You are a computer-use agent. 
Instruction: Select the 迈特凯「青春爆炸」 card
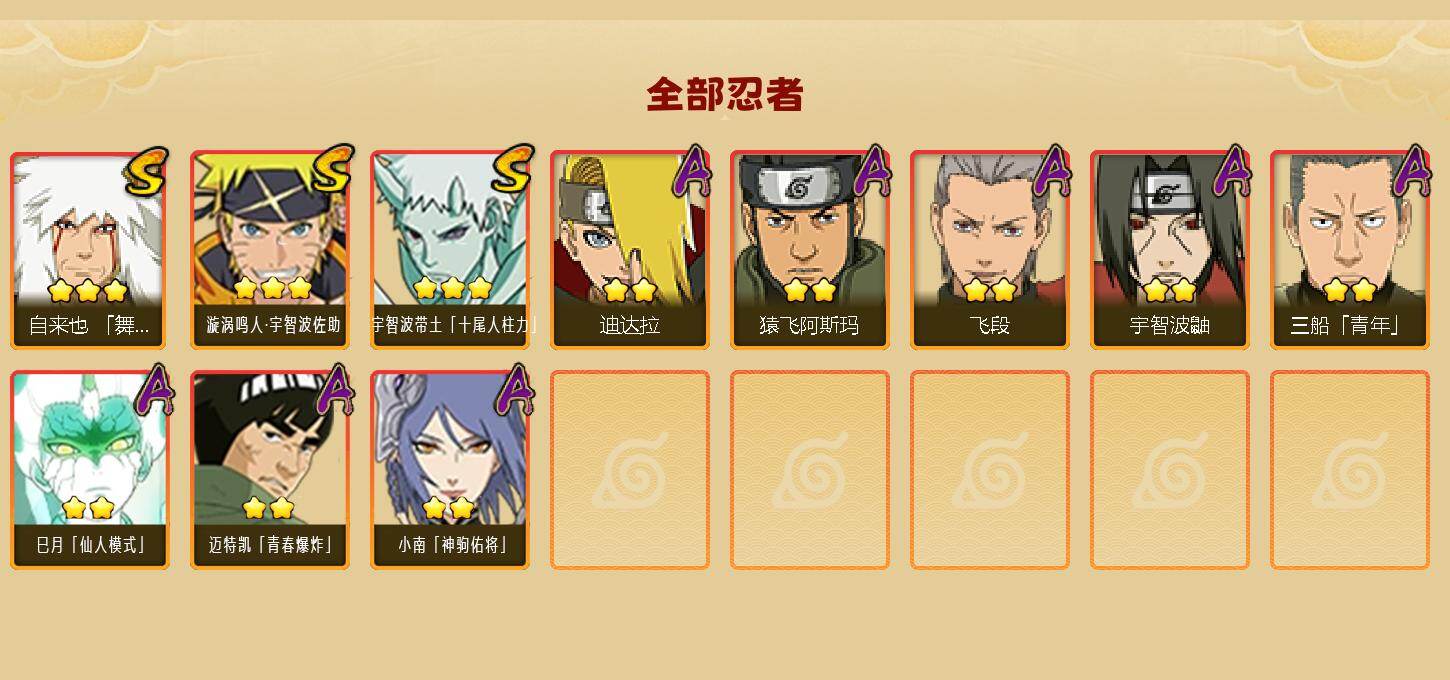270,470
